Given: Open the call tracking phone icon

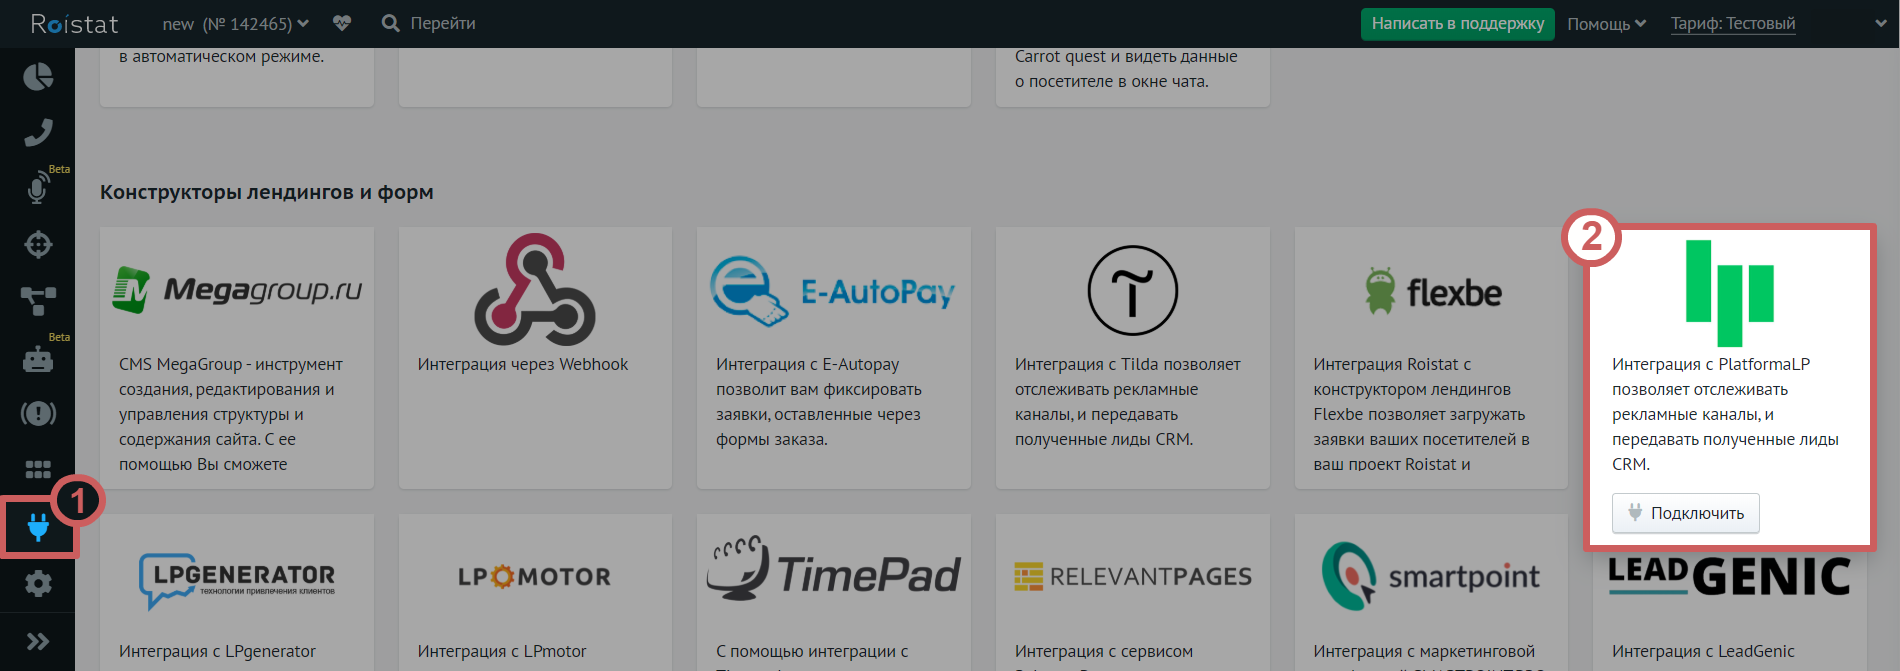Looking at the screenshot, I should point(38,132).
